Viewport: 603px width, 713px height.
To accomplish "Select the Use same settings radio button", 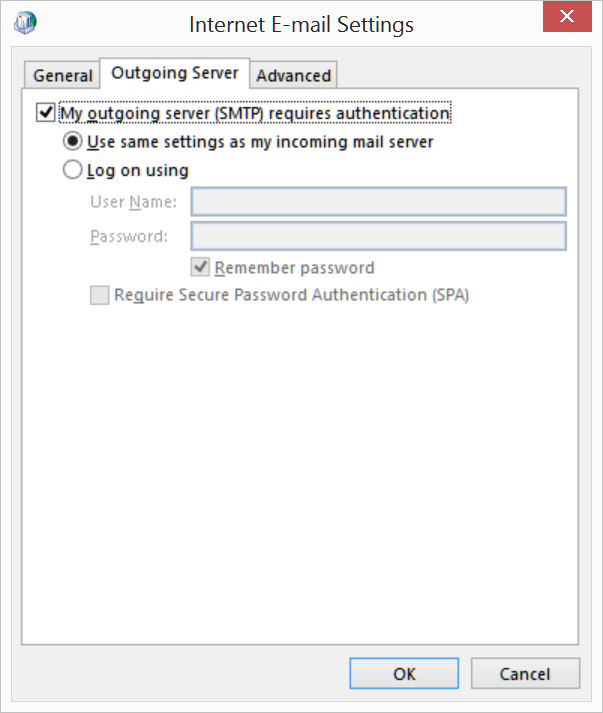I will pyautogui.click(x=73, y=142).
